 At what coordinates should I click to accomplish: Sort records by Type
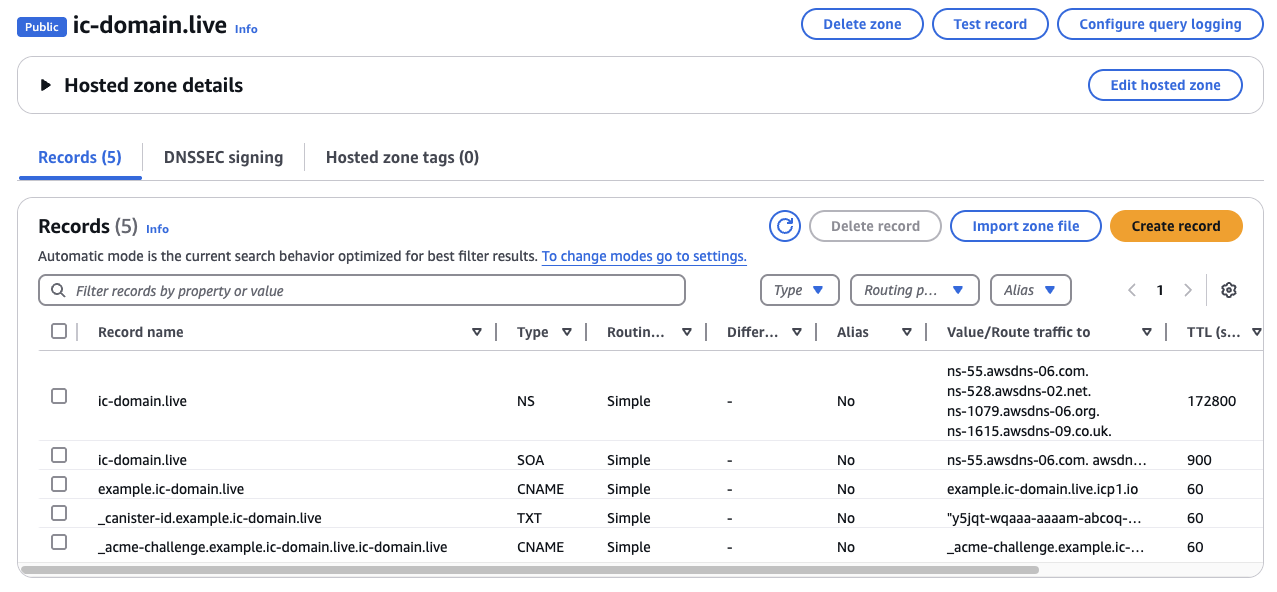click(x=567, y=331)
